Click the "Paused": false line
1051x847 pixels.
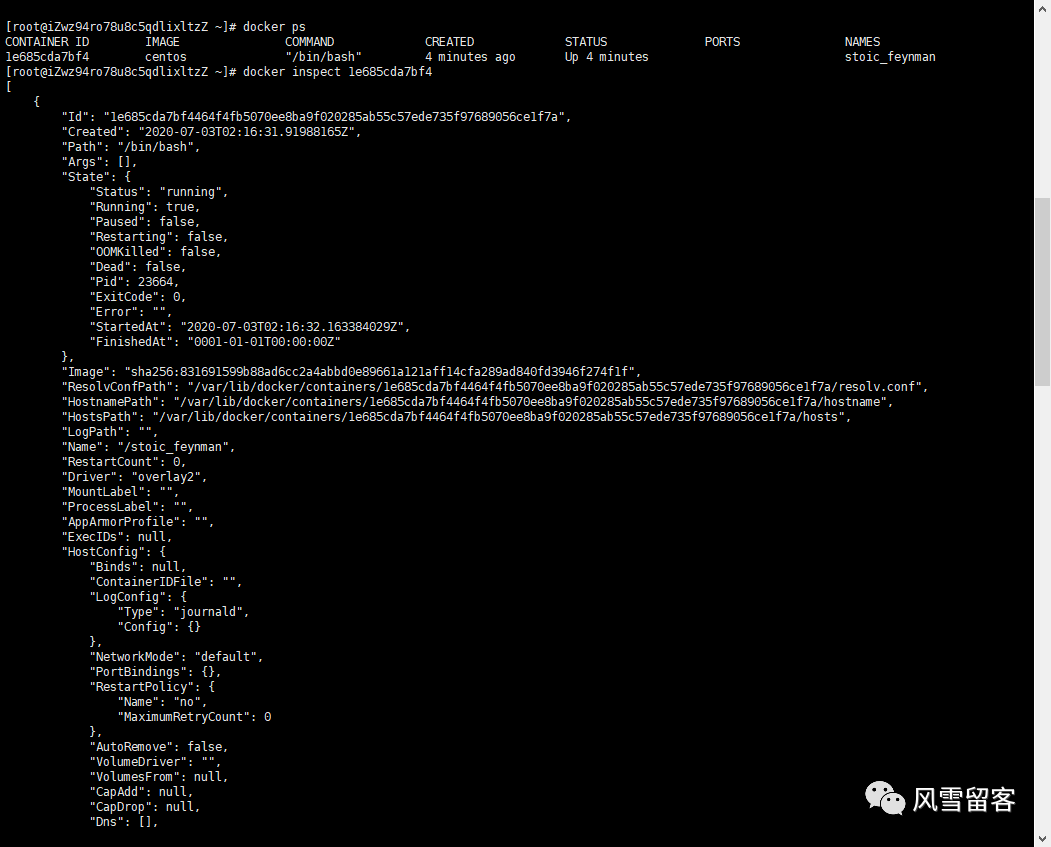point(145,222)
